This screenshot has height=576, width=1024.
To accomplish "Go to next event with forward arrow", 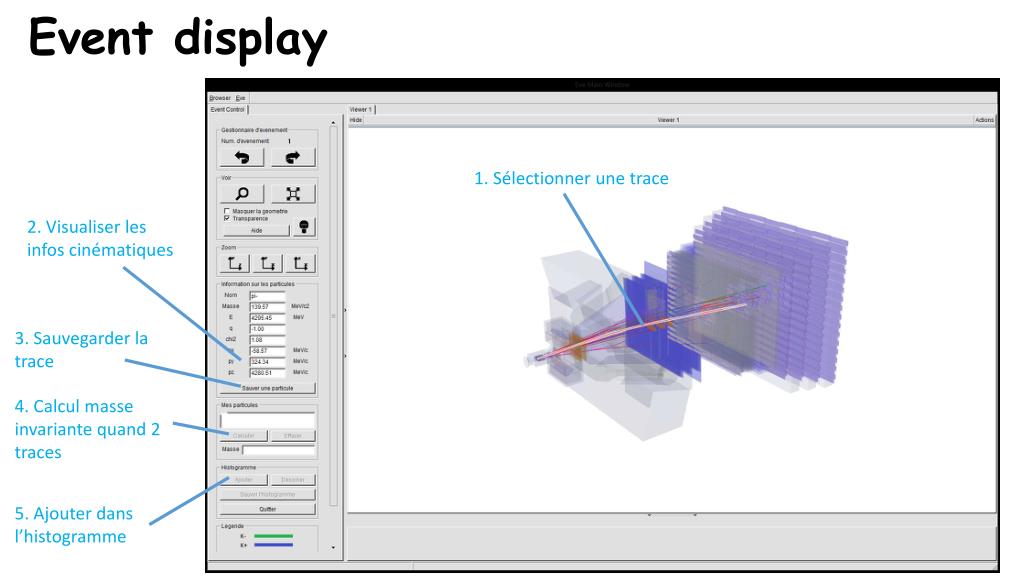I will [293, 157].
